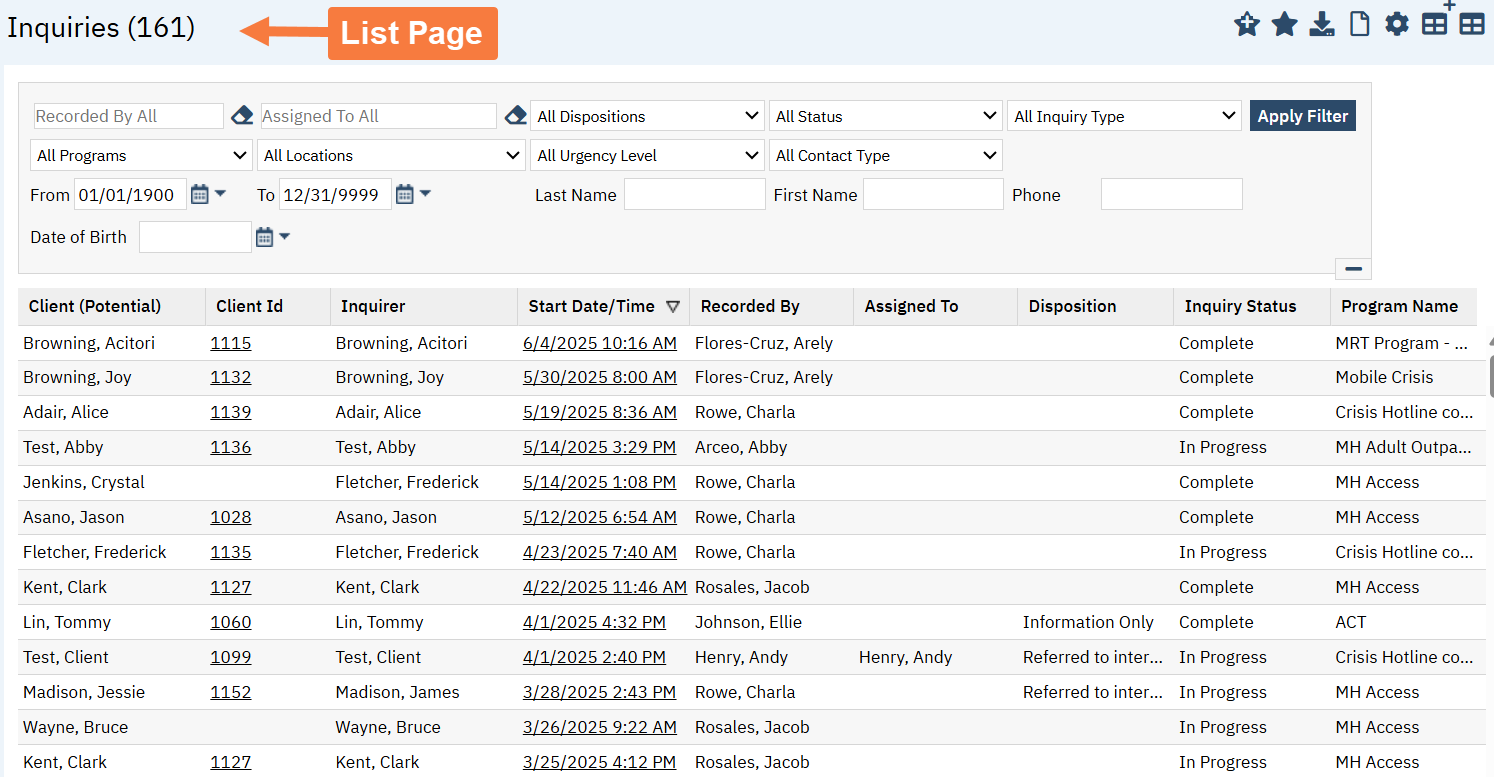This screenshot has width=1494, height=777.
Task: Open client 1115 Browning, Acitori
Action: click(x=231, y=342)
